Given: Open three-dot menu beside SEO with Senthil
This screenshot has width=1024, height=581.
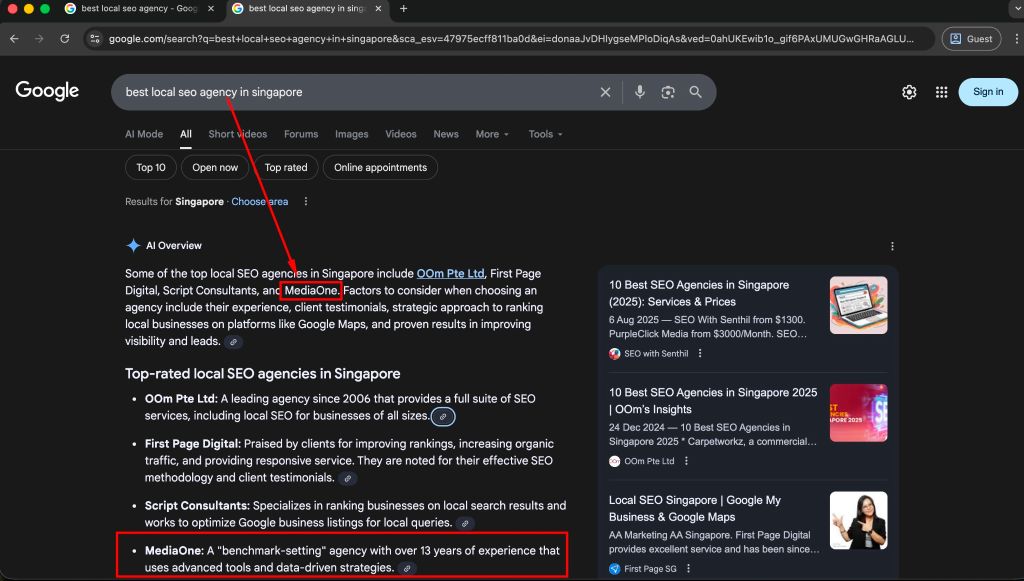Looking at the screenshot, I should [x=700, y=353].
